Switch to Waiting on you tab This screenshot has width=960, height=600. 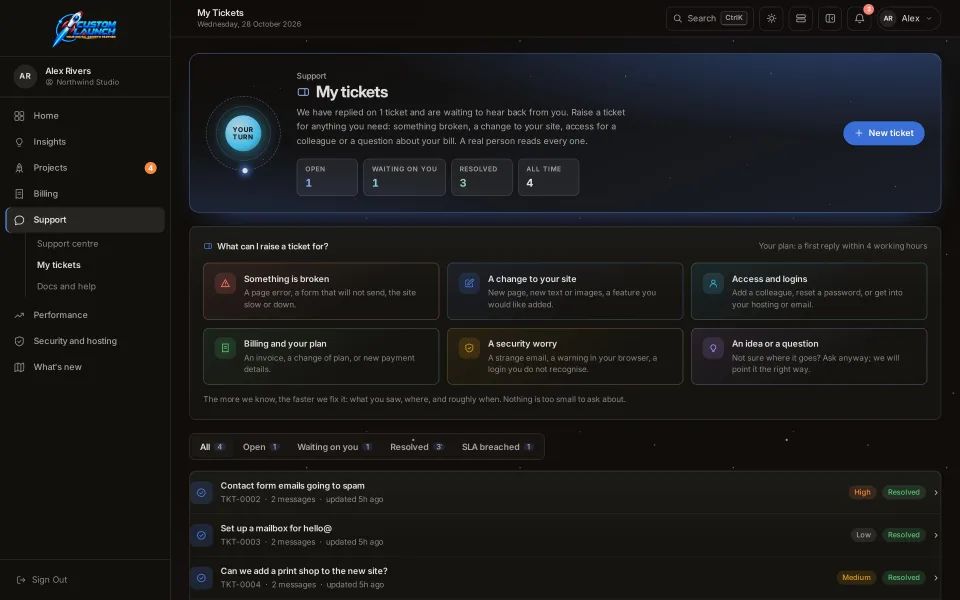(x=334, y=447)
